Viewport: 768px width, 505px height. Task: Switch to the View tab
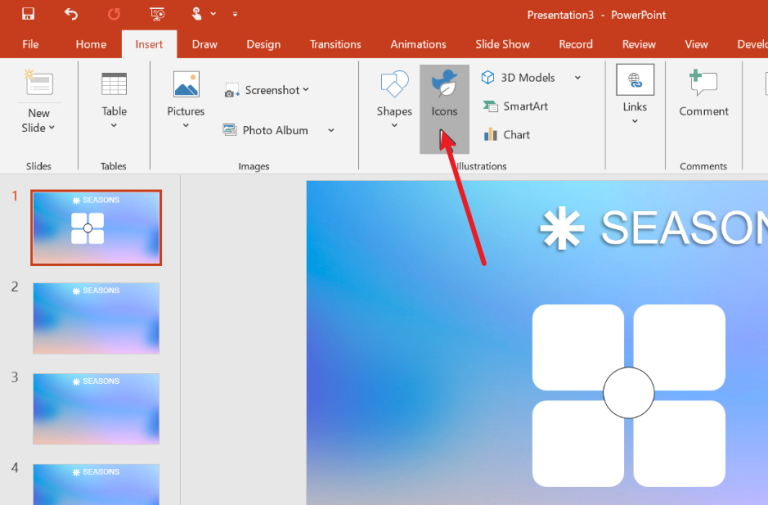(696, 45)
